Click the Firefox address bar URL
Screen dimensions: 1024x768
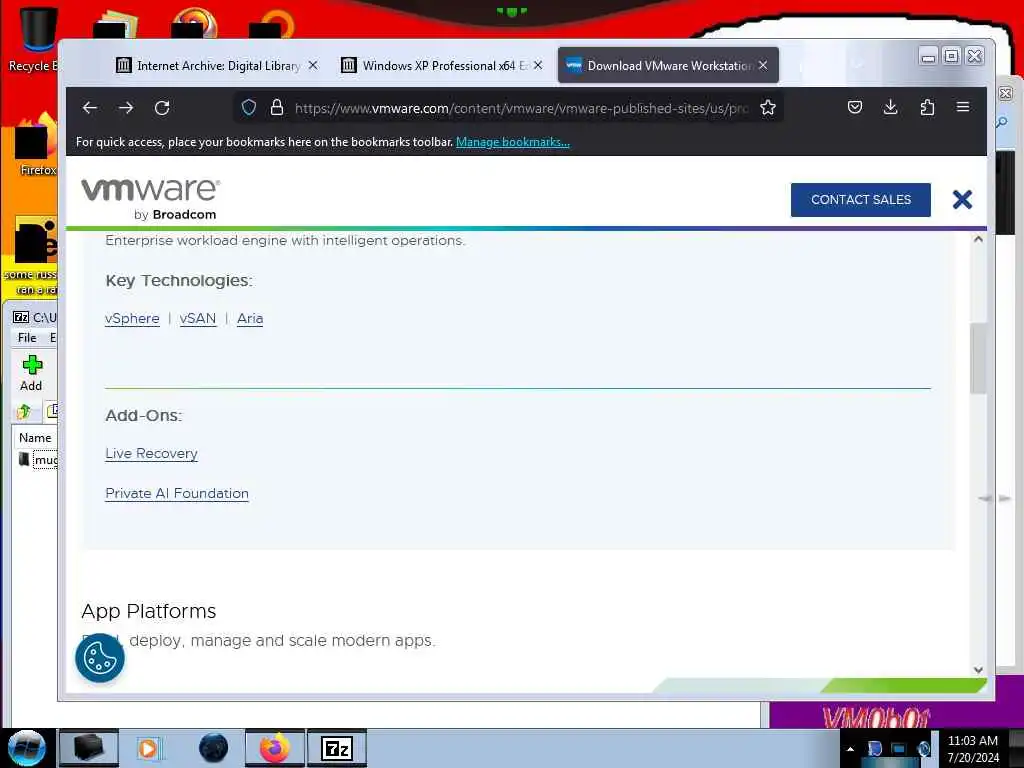click(521, 108)
